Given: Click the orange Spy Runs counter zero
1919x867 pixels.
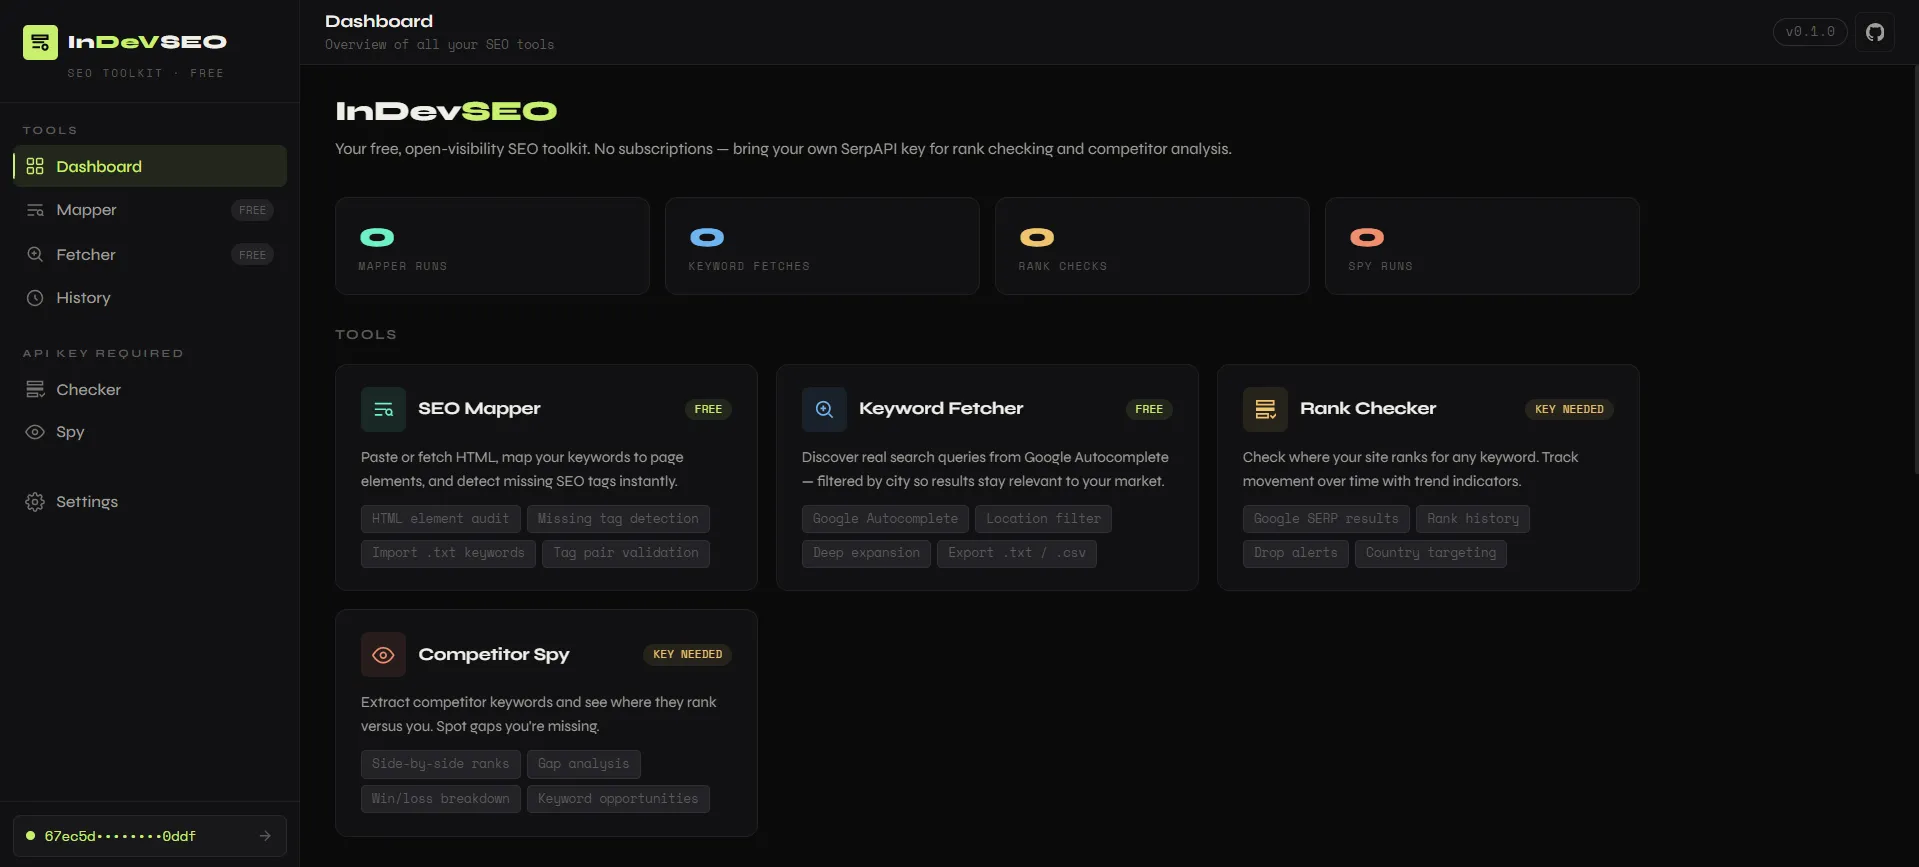Looking at the screenshot, I should (x=1367, y=237).
